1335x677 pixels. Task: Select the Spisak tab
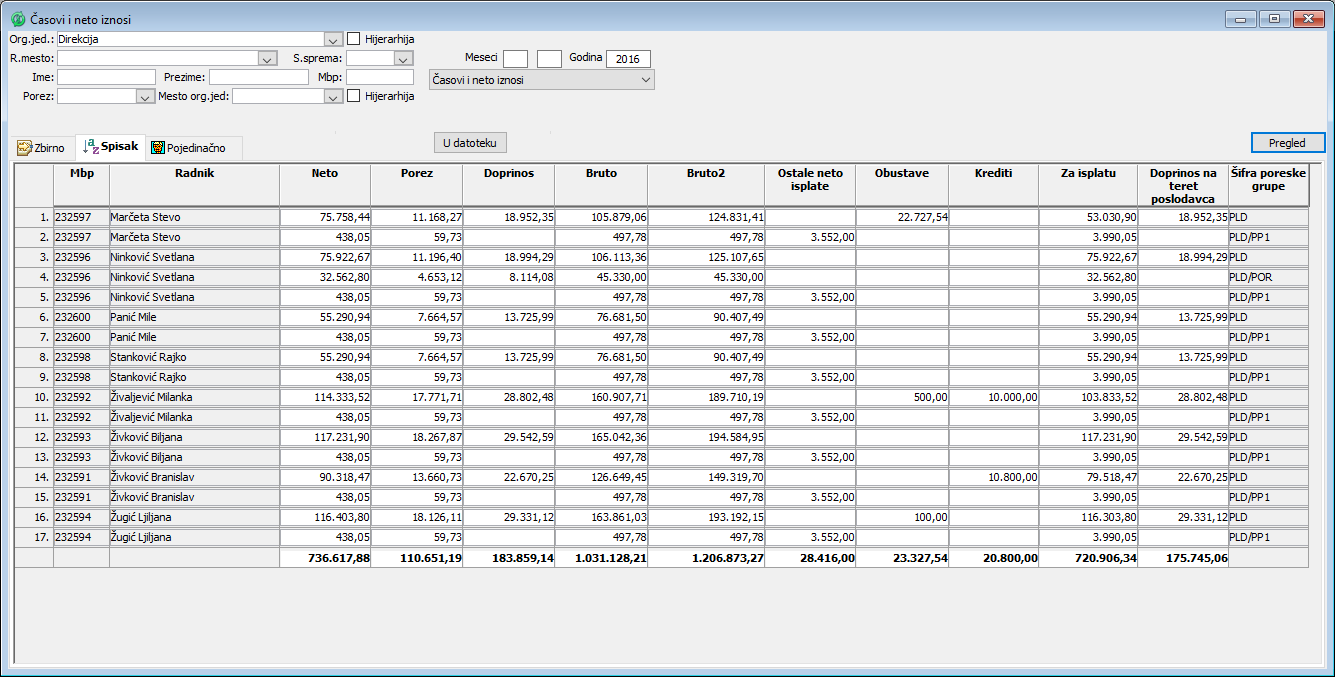point(110,146)
